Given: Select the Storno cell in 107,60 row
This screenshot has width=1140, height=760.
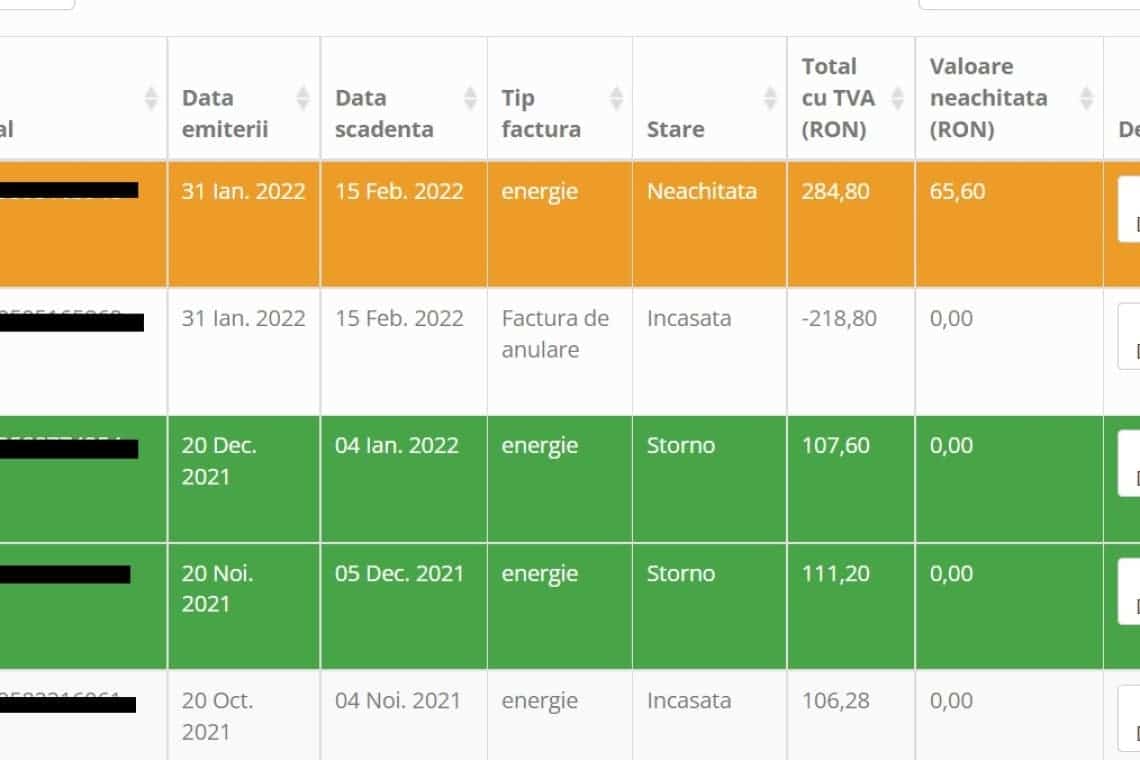Looking at the screenshot, I should 680,446.
